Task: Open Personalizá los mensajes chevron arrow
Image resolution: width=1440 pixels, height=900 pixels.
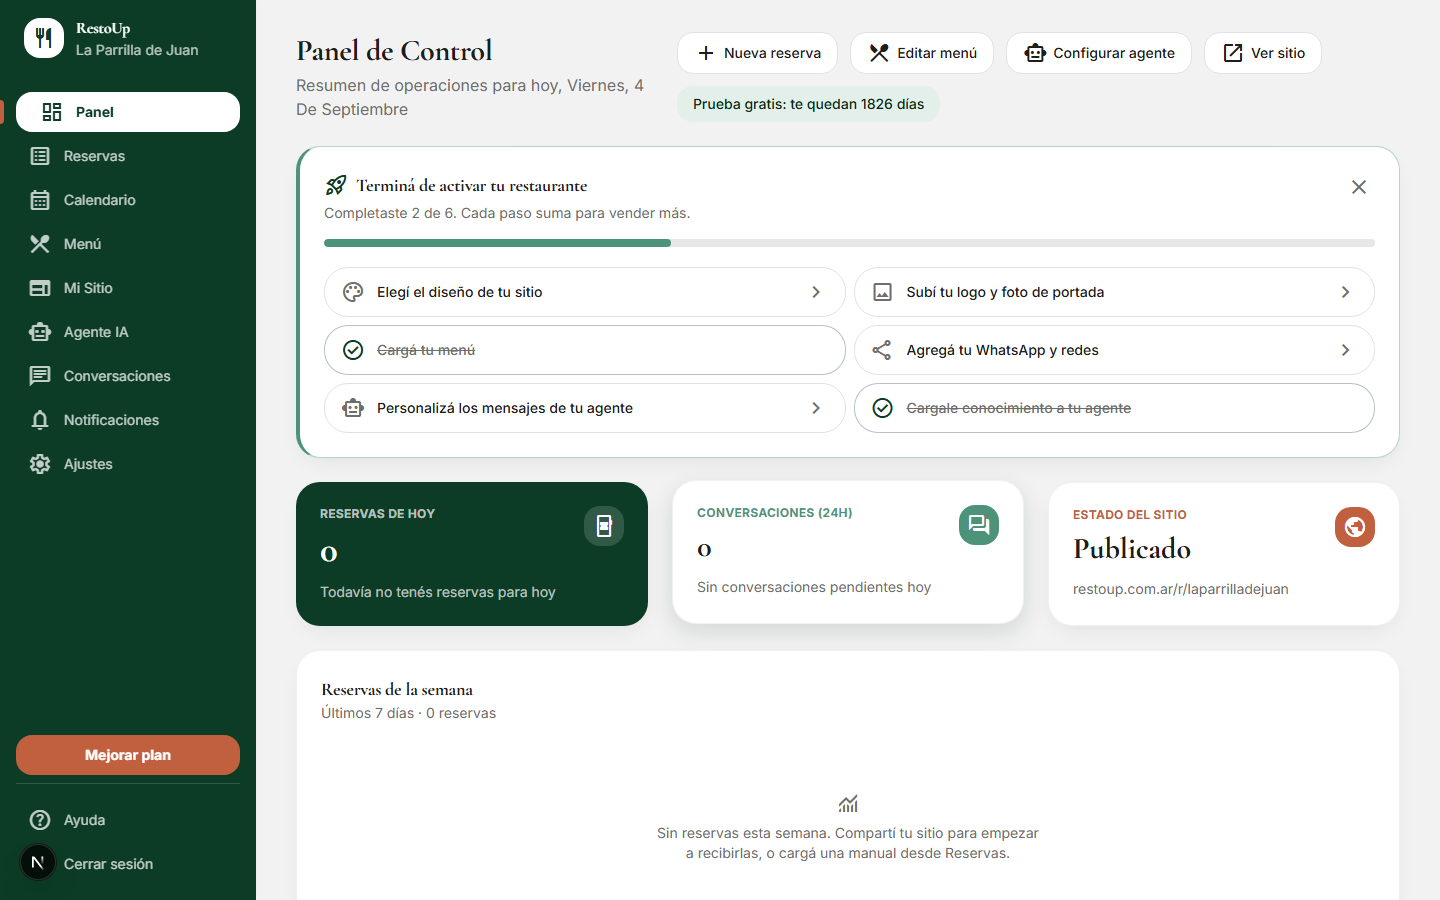Action: click(816, 408)
